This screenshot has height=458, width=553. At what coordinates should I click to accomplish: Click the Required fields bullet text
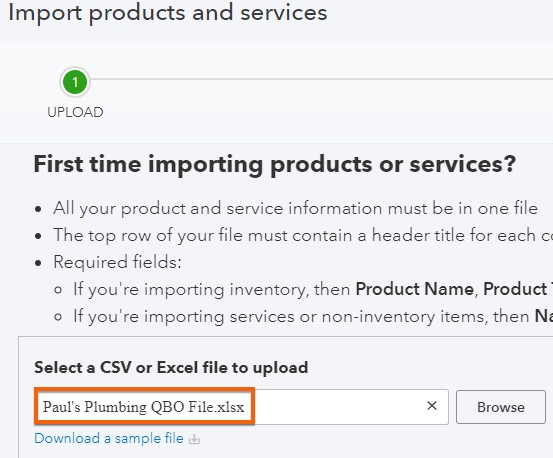pos(117,262)
